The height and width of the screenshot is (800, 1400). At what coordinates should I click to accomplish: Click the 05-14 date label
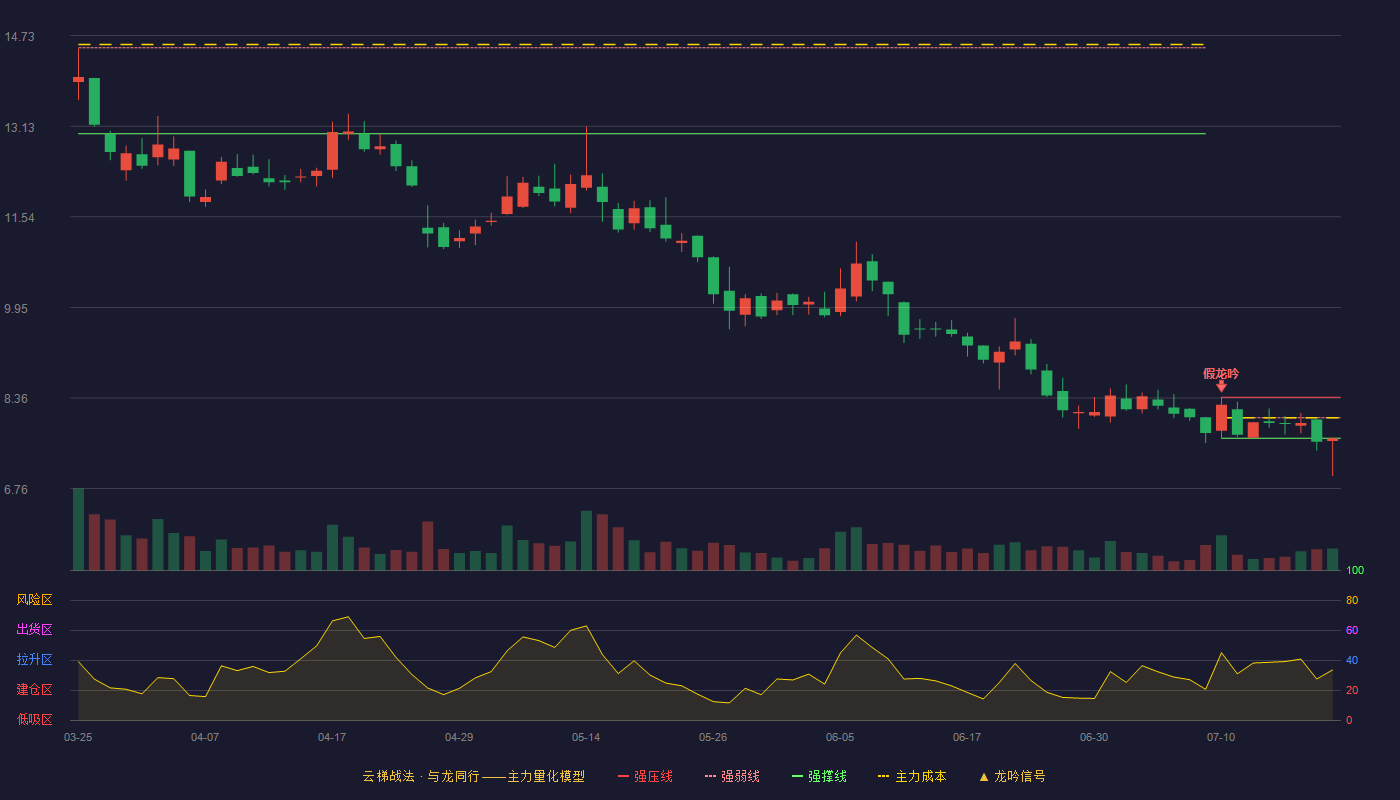point(586,737)
